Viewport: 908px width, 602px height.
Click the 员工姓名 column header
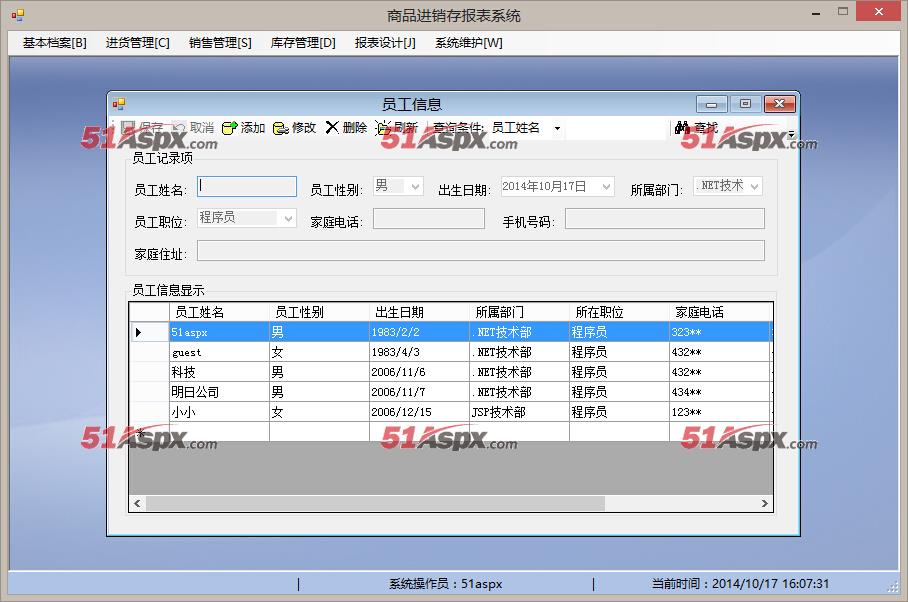218,312
